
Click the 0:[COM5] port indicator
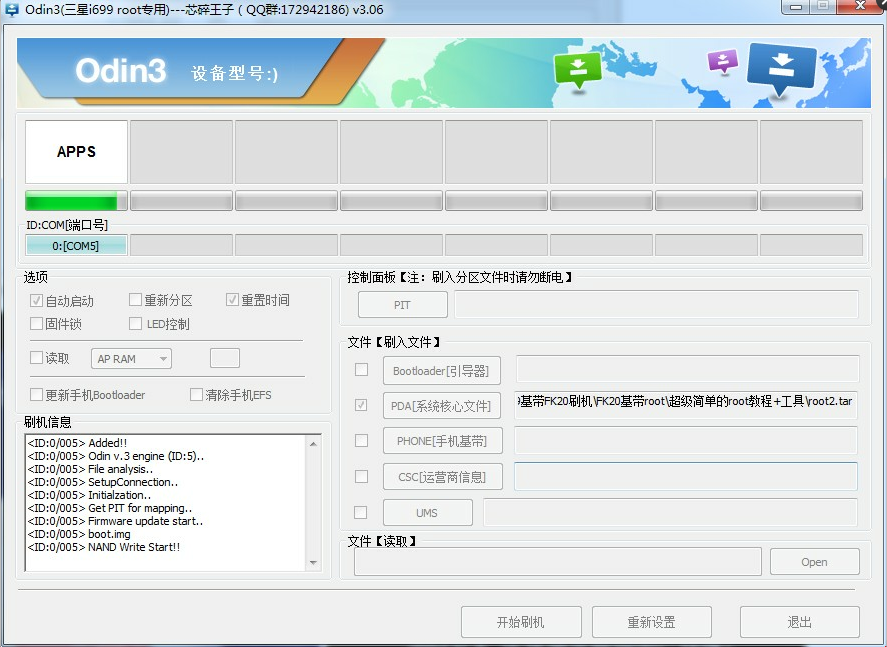(x=76, y=245)
